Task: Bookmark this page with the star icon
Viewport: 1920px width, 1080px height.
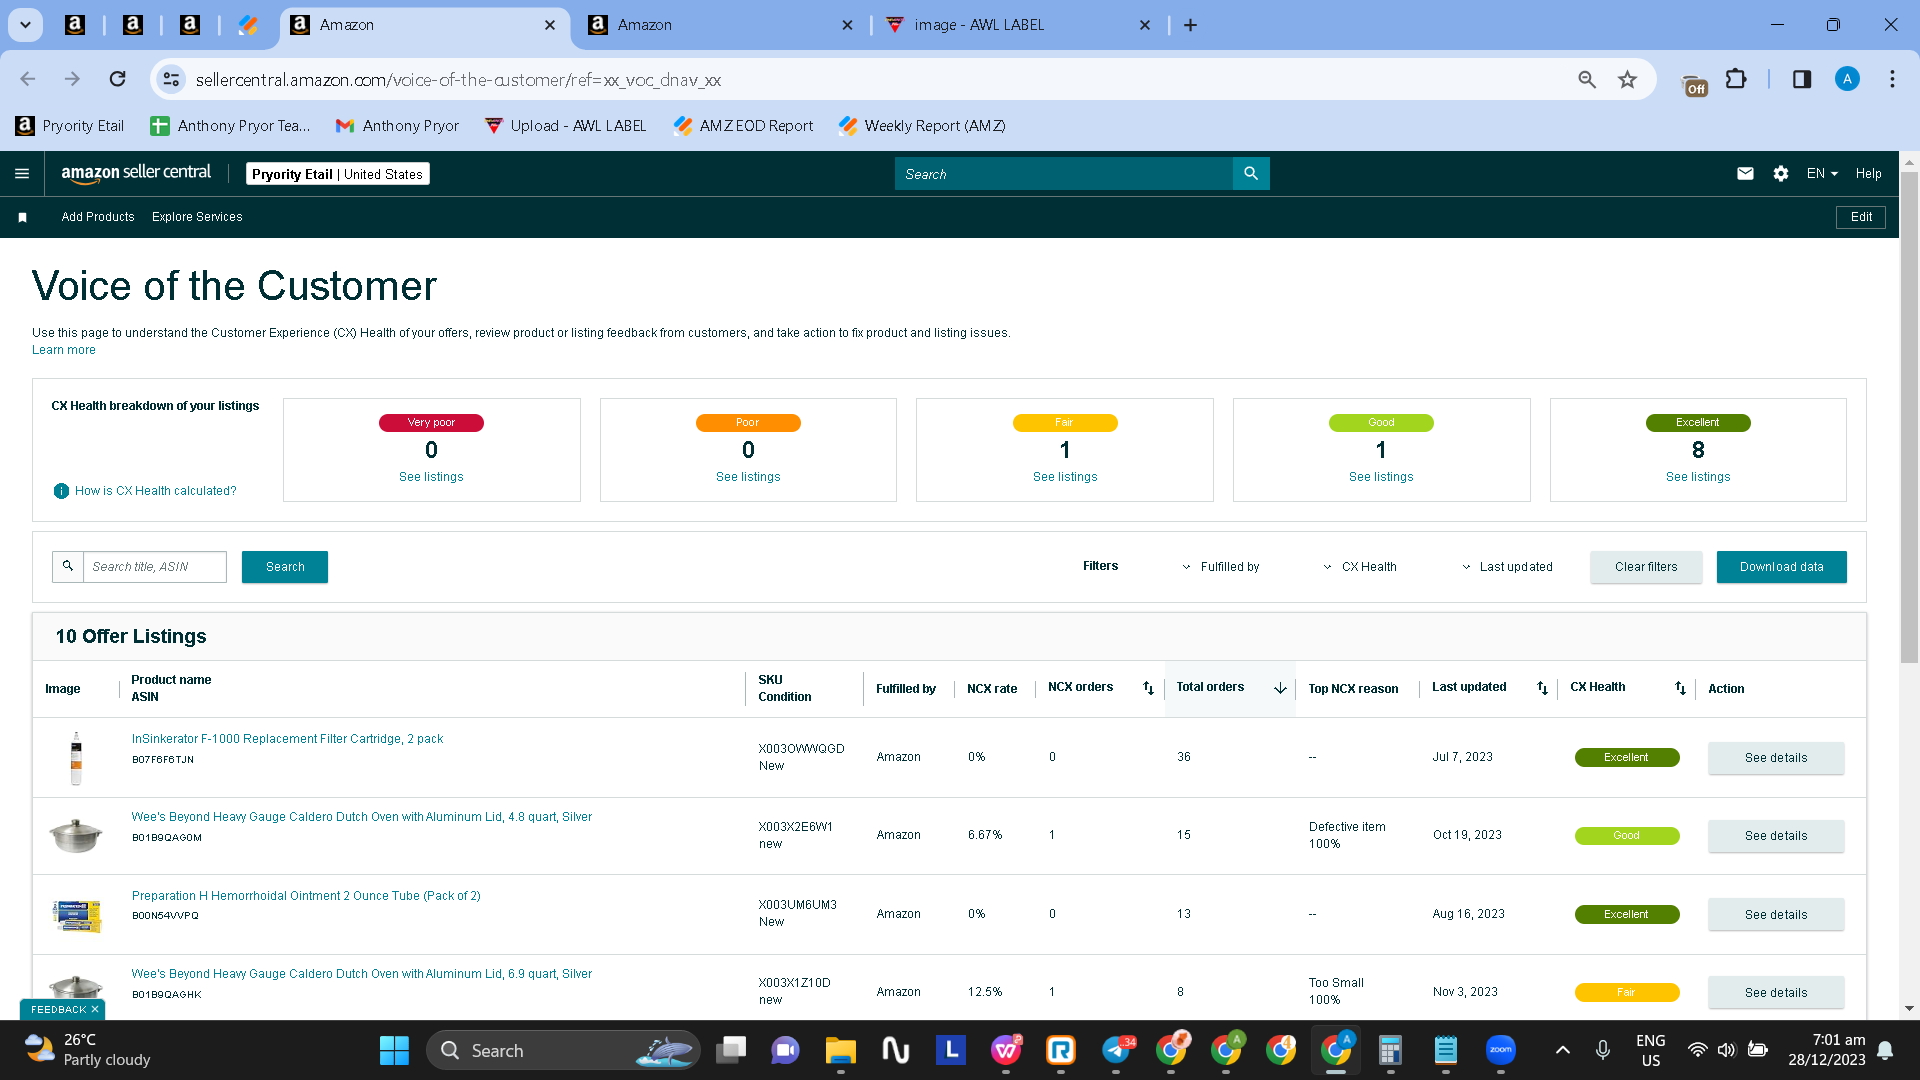Action: 1627,79
